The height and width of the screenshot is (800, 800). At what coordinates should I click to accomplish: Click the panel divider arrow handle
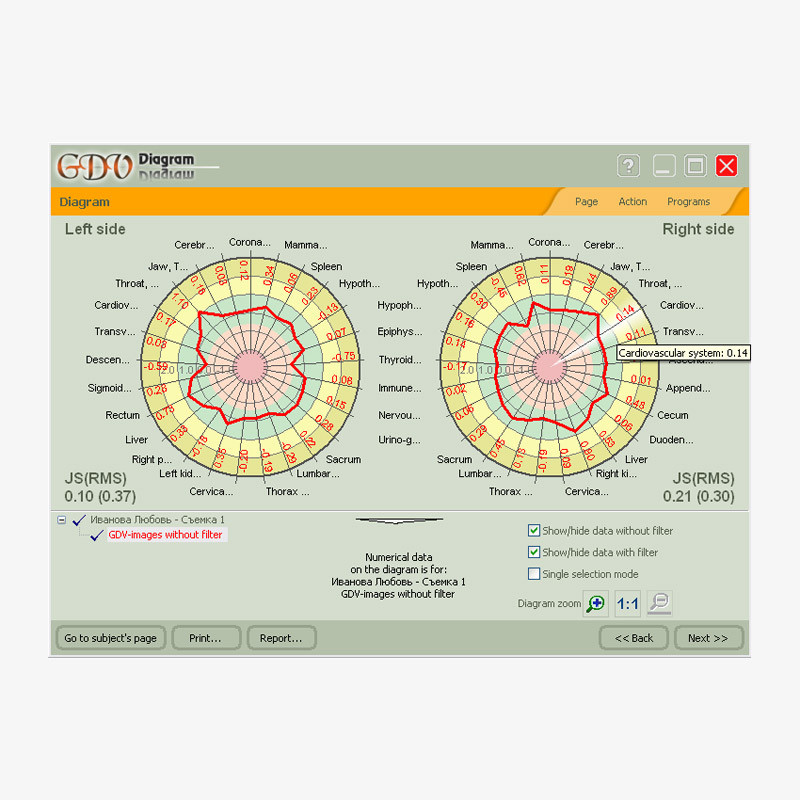point(399,520)
